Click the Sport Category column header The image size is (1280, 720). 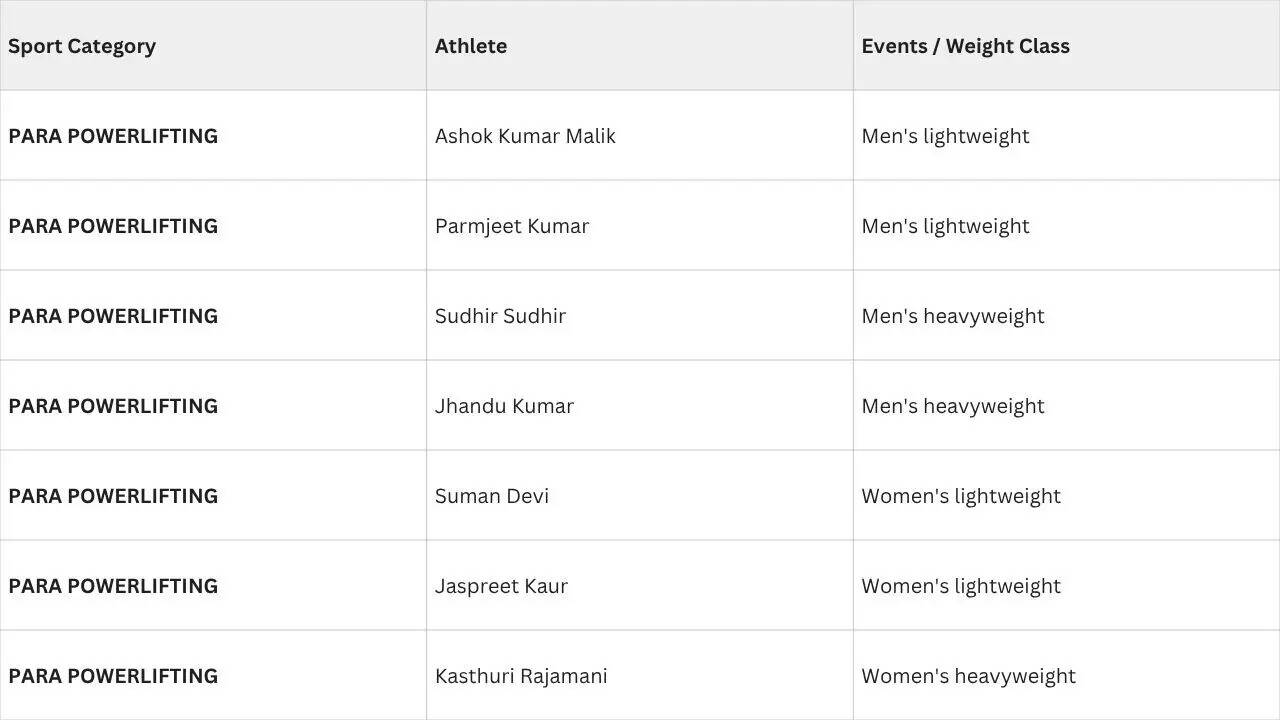click(213, 45)
